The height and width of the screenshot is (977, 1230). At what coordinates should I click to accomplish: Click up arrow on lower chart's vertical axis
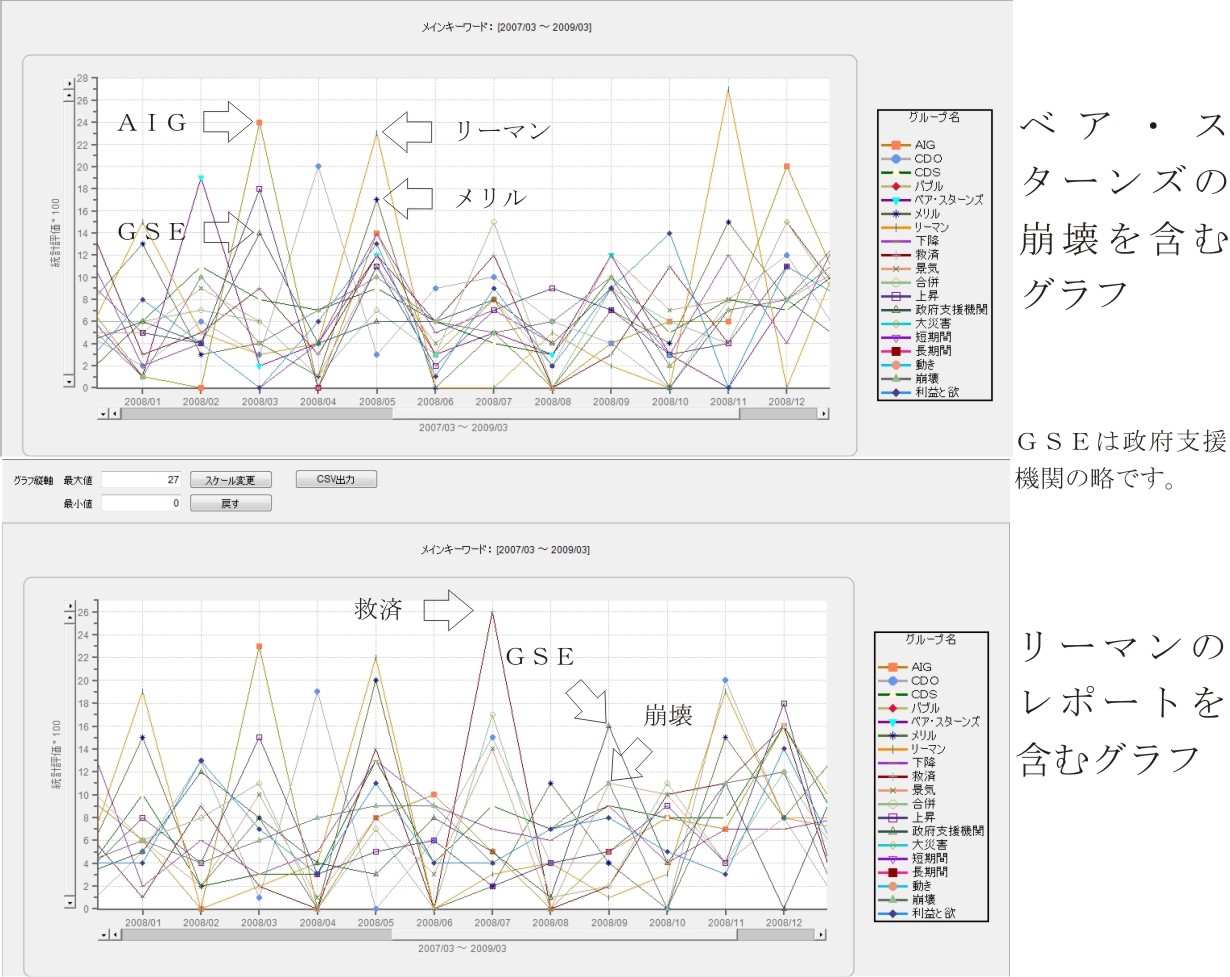point(69,617)
